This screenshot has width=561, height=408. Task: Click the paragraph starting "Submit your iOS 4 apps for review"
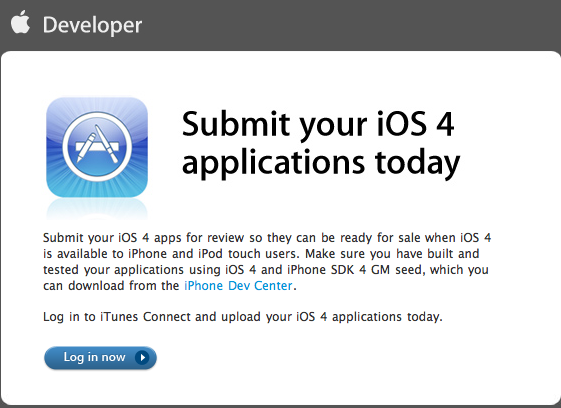pos(267,262)
